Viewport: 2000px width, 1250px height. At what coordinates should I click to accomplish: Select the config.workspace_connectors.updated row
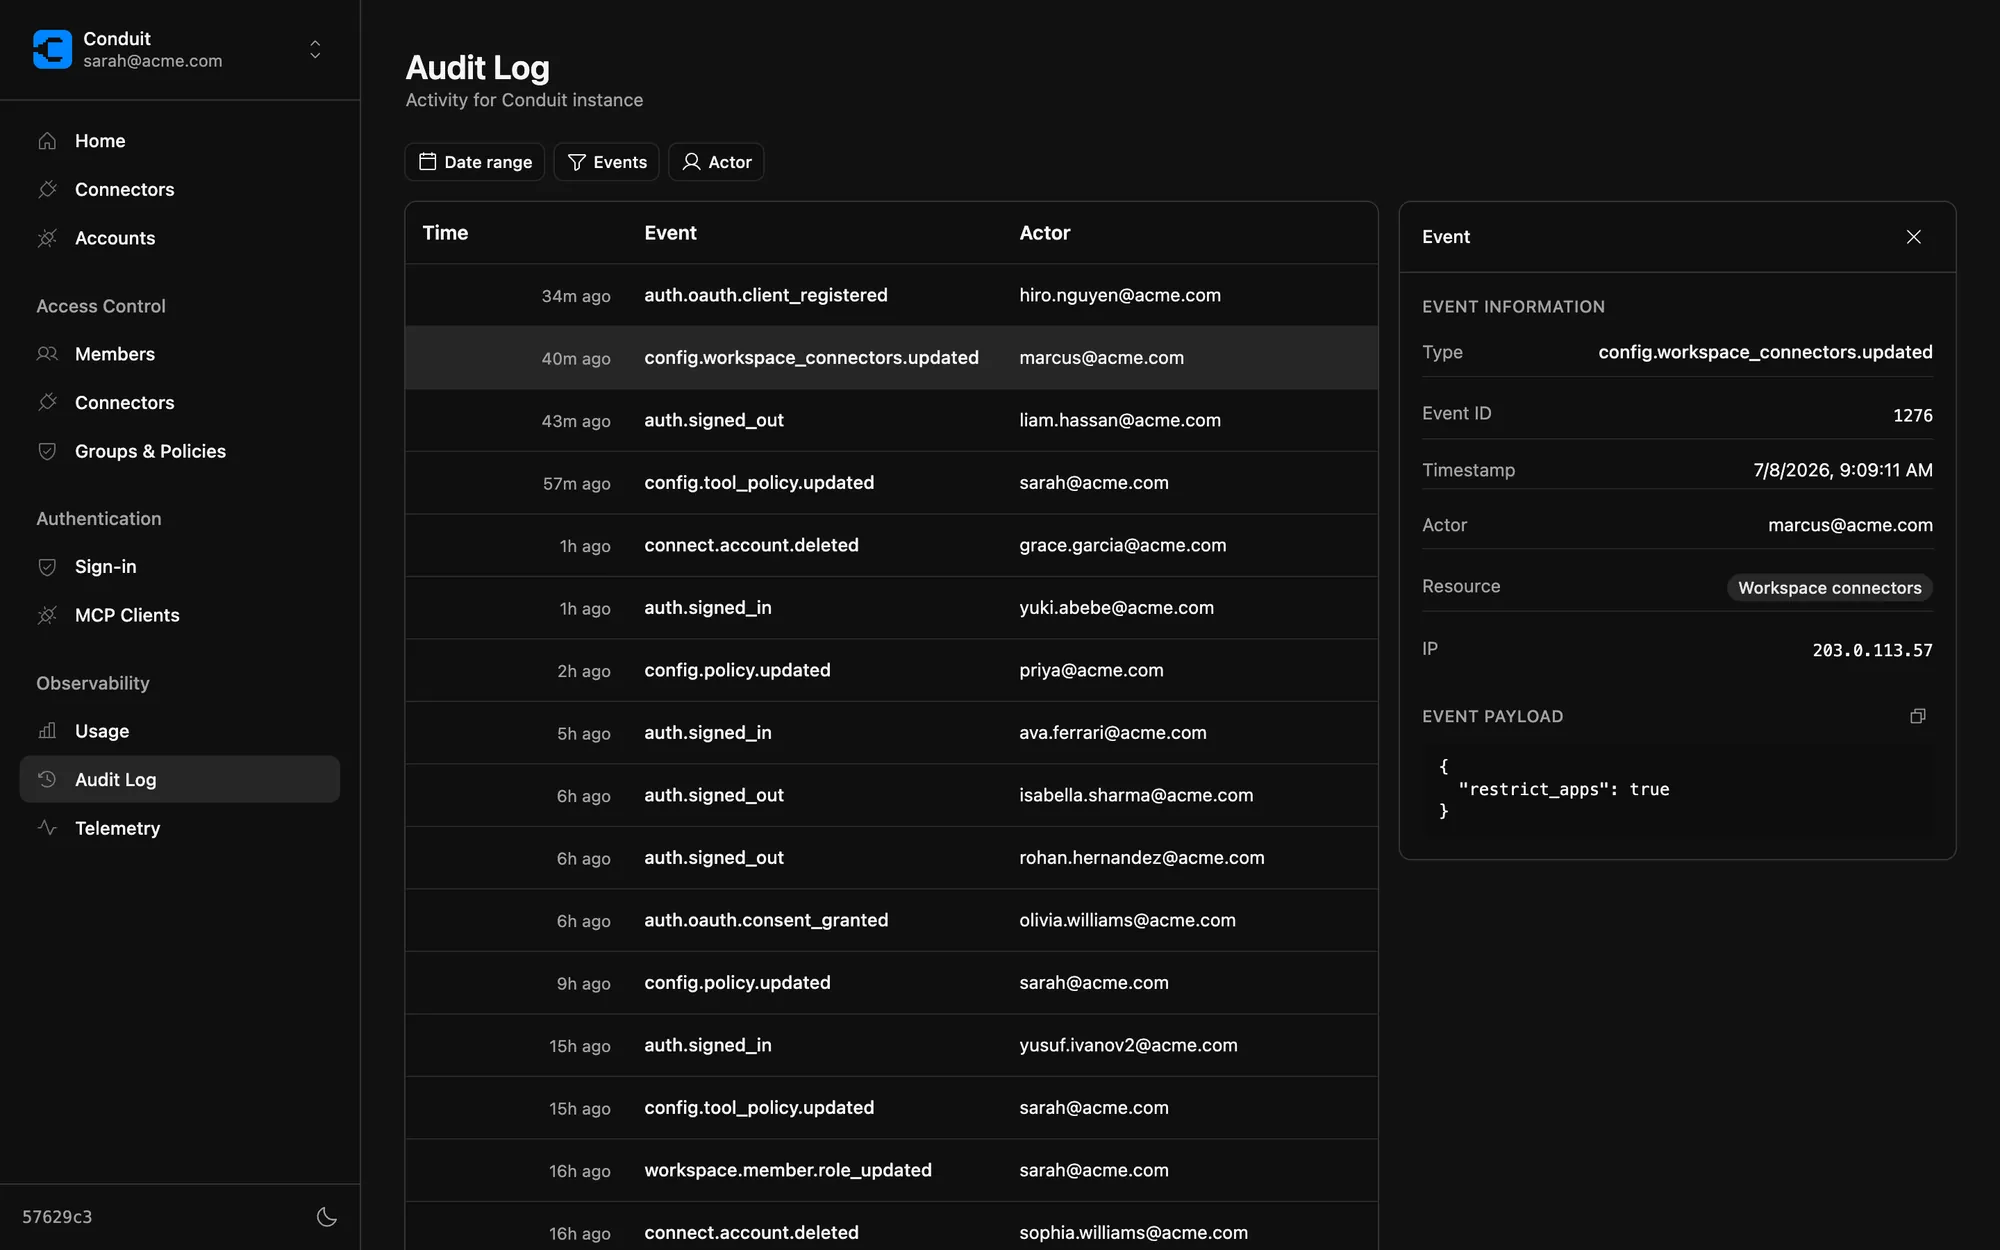tap(891, 358)
